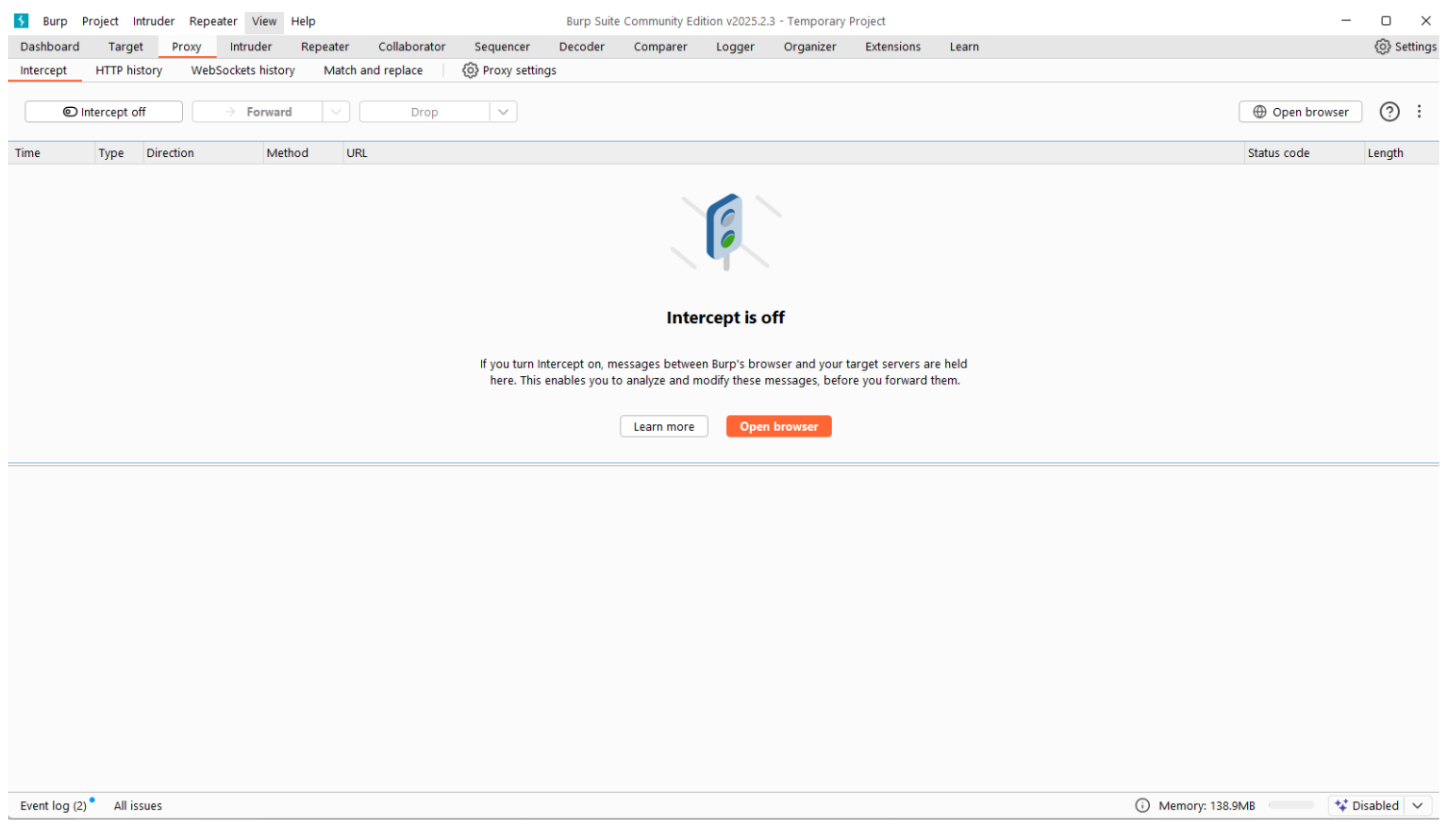Switch to the Repeater tab
1448x834 pixels.
[x=325, y=46]
